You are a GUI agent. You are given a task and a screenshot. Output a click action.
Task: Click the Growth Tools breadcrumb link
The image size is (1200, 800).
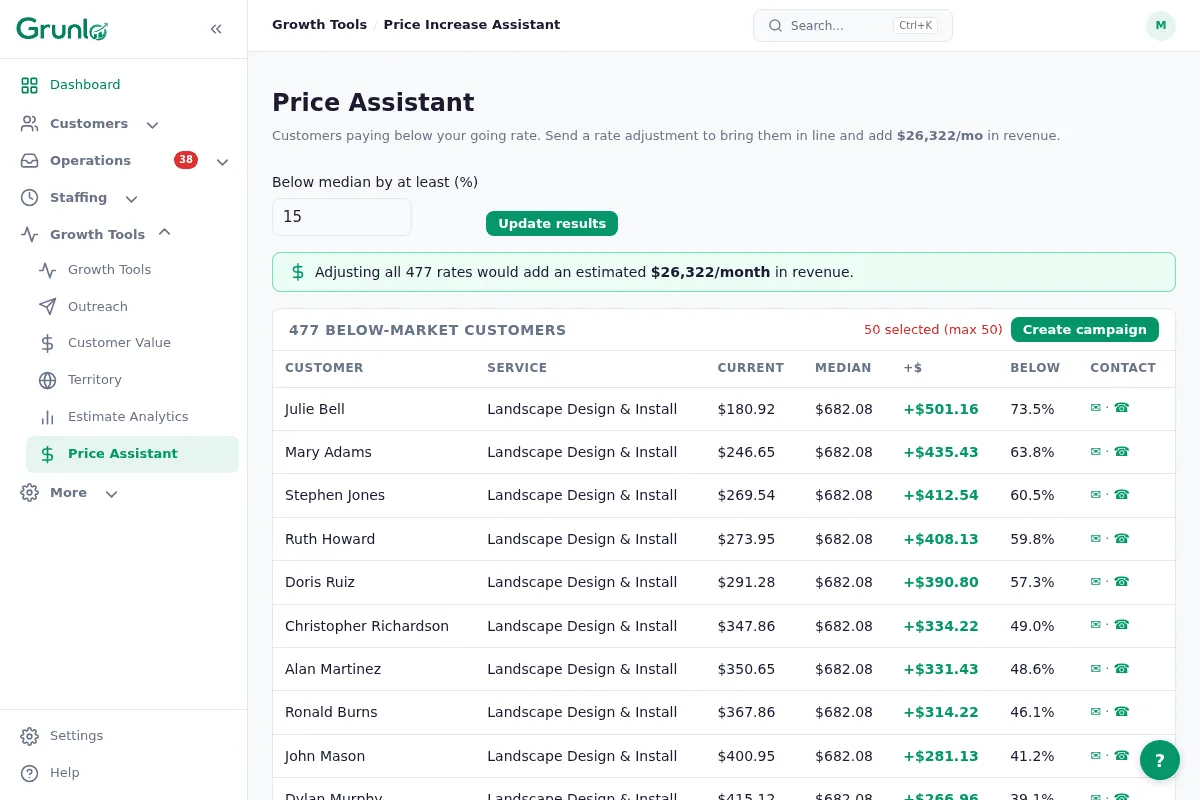(x=319, y=25)
